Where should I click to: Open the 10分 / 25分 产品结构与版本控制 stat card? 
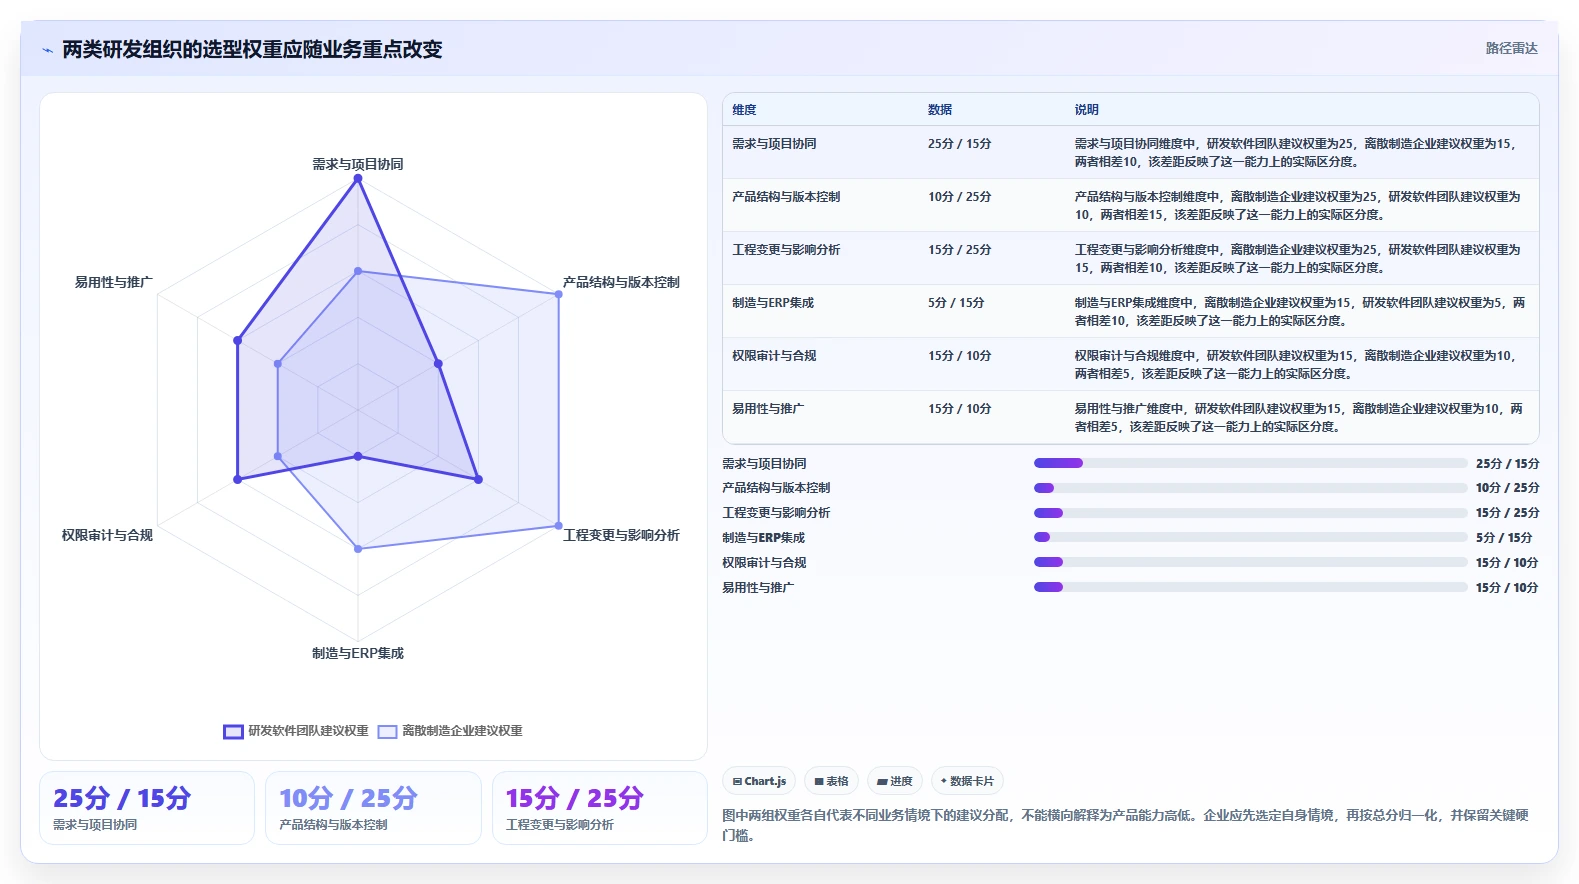pyautogui.click(x=373, y=808)
